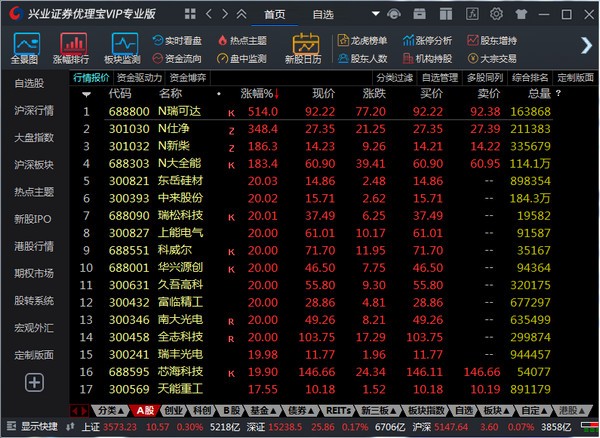Open the 股东人数 shareholder count tool
Screen dimensions: 600x438
coord(363,59)
